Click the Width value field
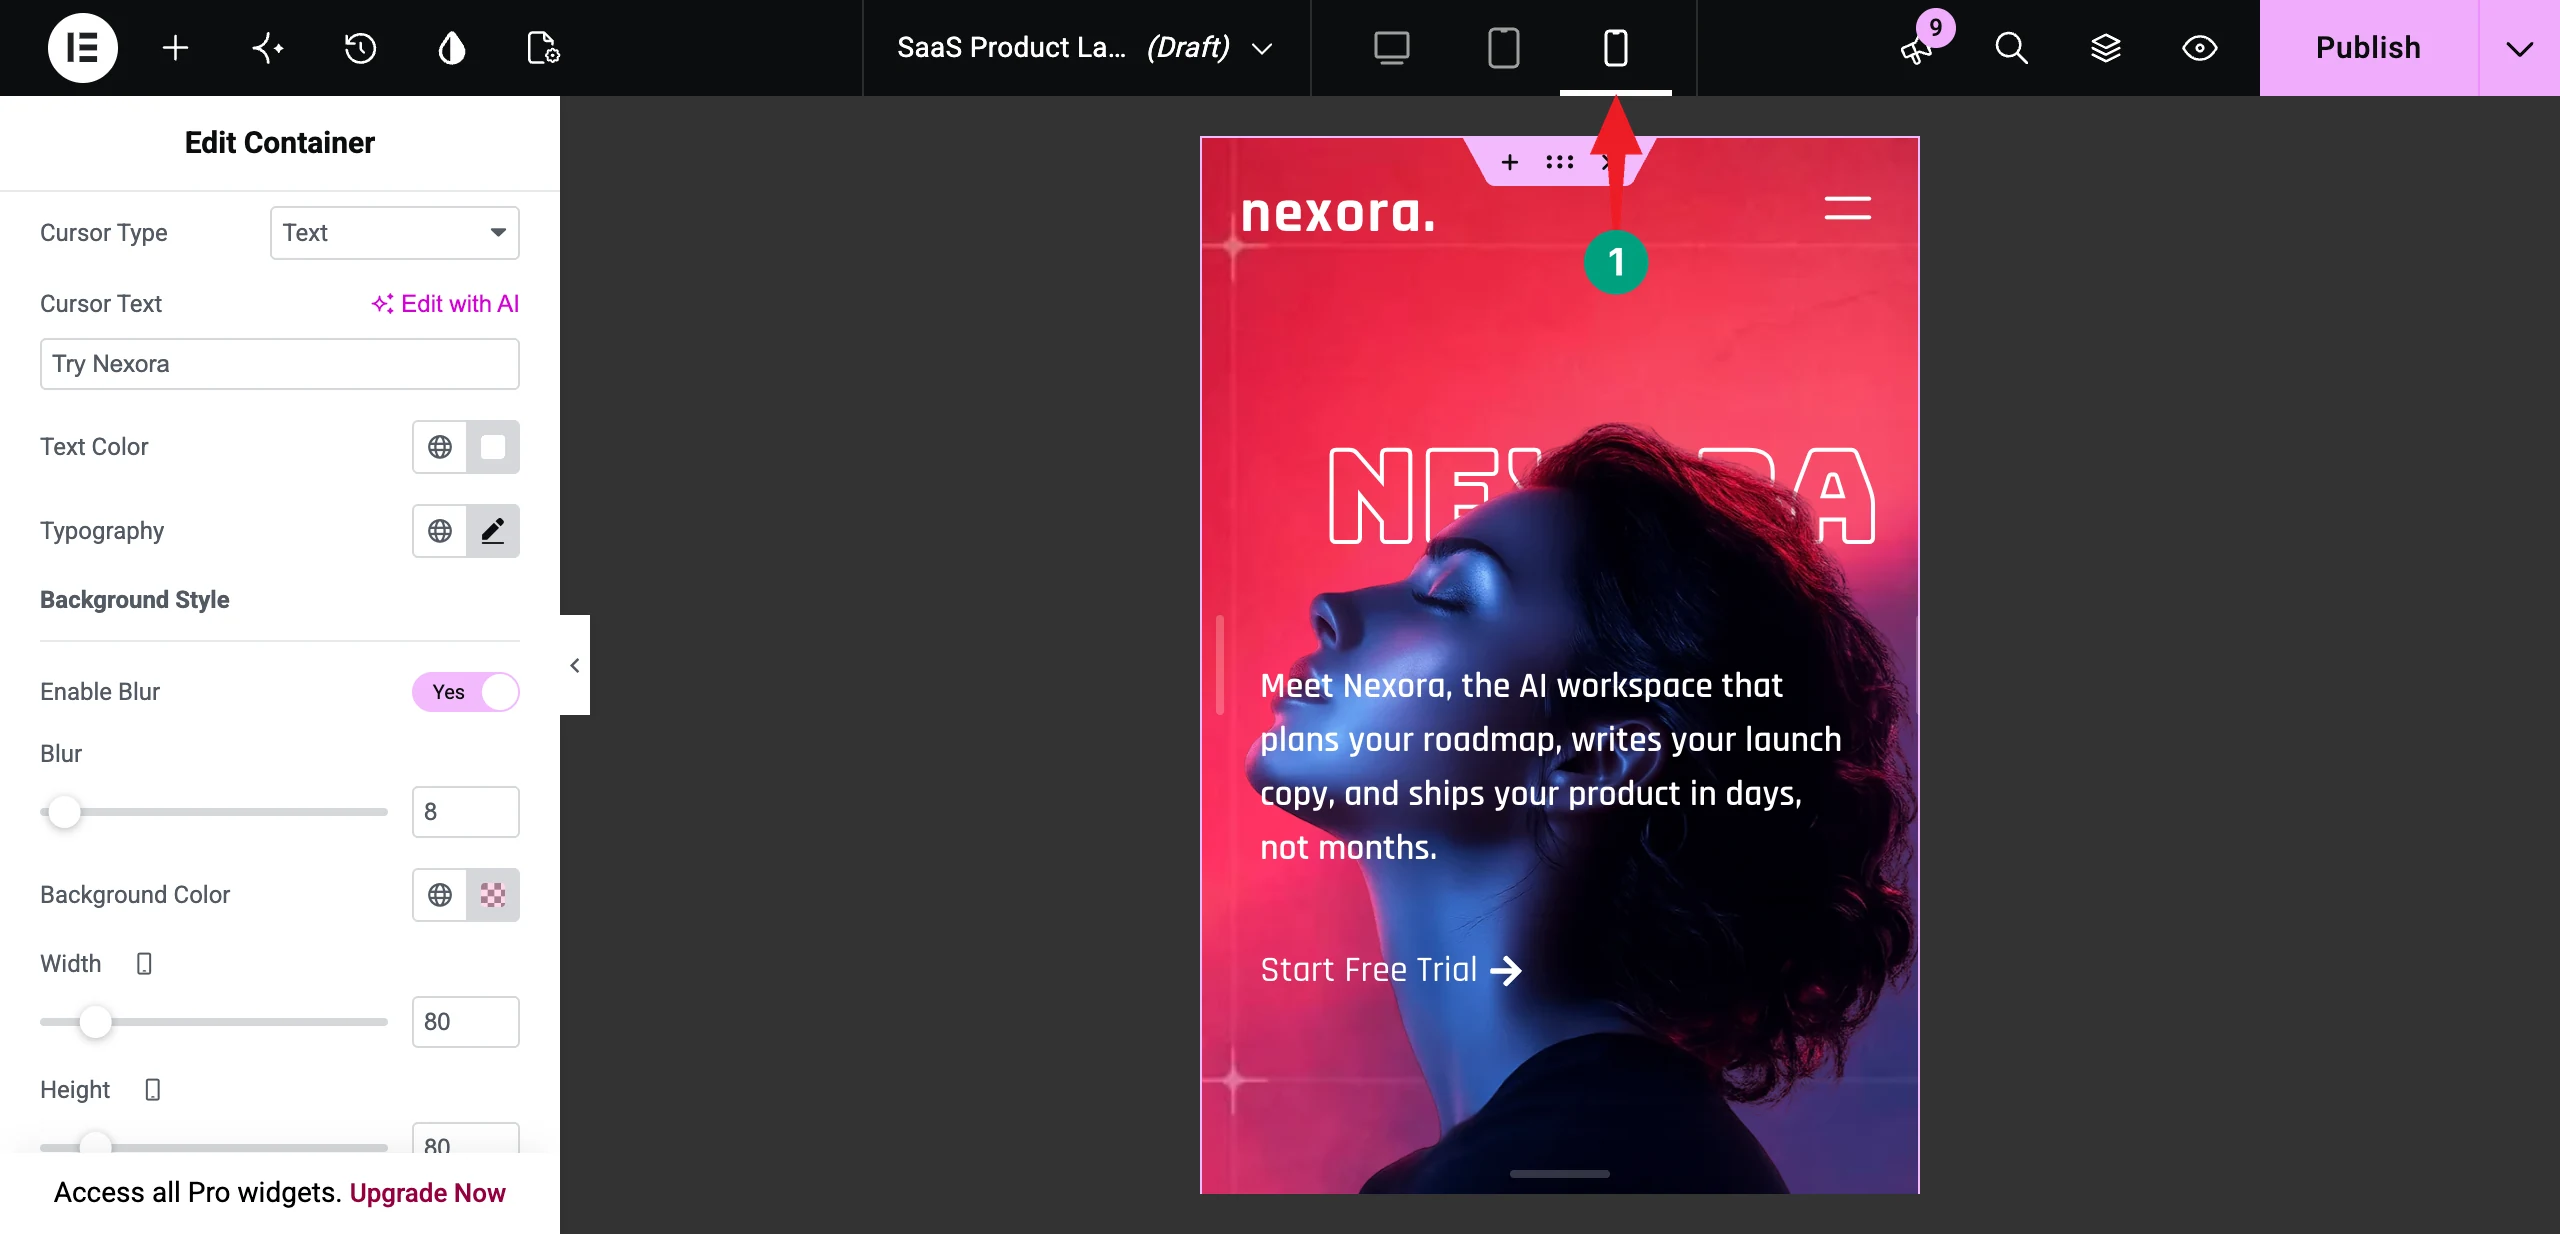The height and width of the screenshot is (1234, 2560). pyautogui.click(x=466, y=1022)
